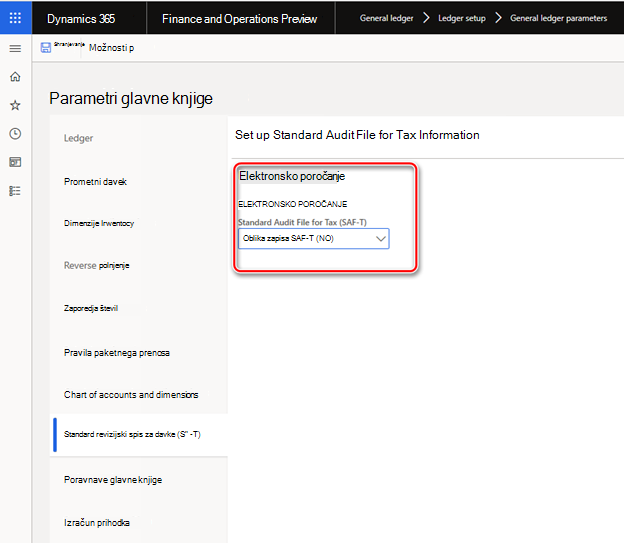Open Reverse polnjenje tab
Screen dimensions: 624x543
click(96, 266)
